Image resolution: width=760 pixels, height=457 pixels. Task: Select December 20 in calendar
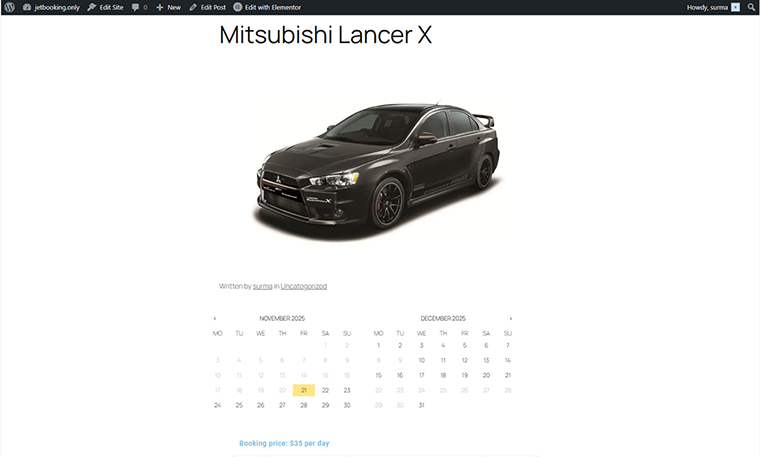pyautogui.click(x=486, y=376)
